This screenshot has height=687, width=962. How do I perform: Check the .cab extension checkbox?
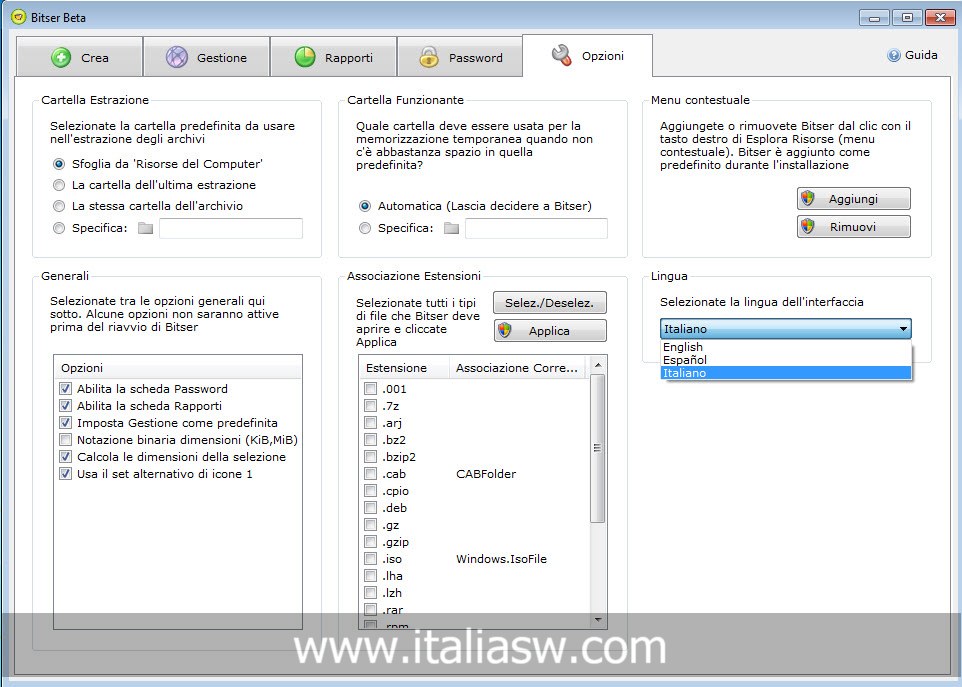[371, 474]
